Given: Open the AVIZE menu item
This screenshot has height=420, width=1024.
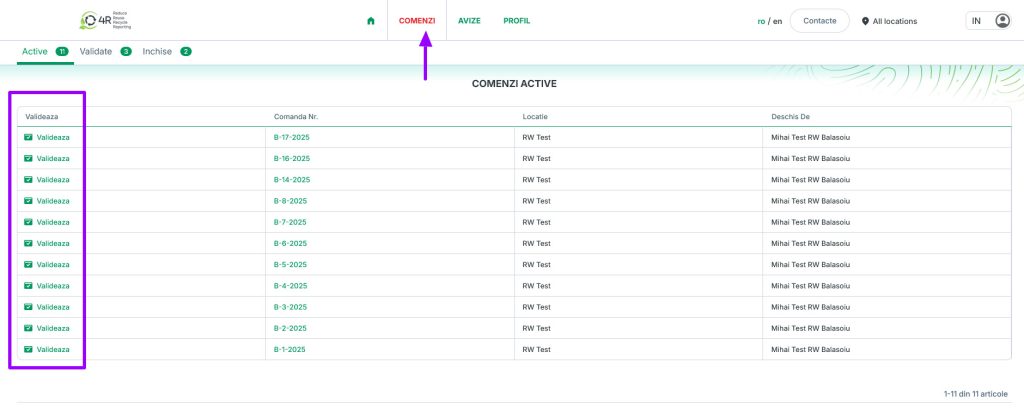Looking at the screenshot, I should pyautogui.click(x=469, y=21).
